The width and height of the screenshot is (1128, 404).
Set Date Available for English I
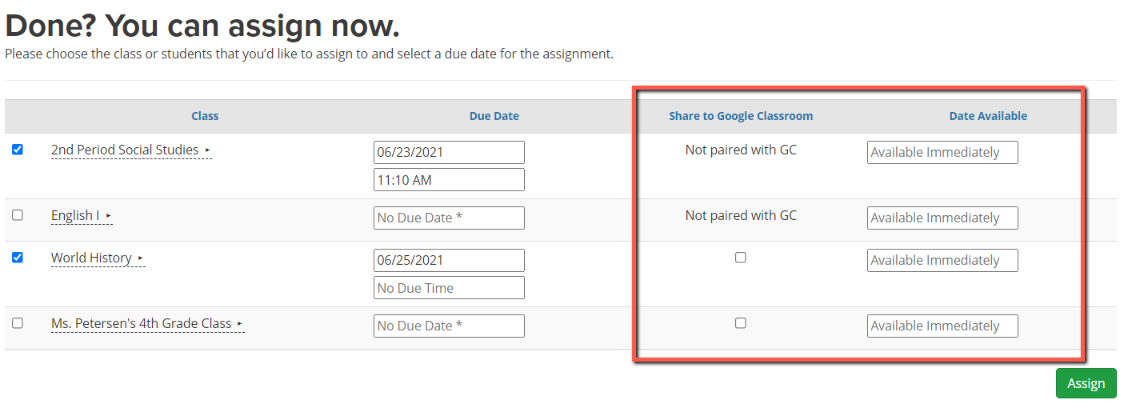[942, 218]
